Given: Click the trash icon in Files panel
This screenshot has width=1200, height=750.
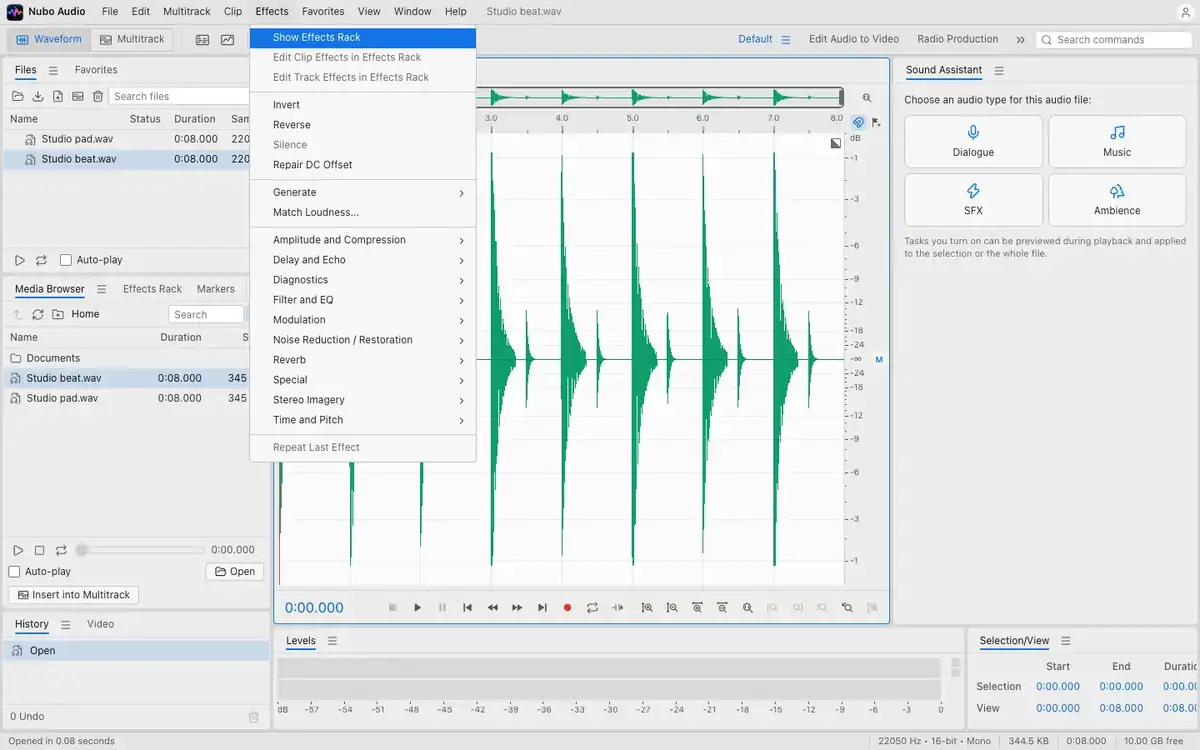Looking at the screenshot, I should pyautogui.click(x=98, y=96).
